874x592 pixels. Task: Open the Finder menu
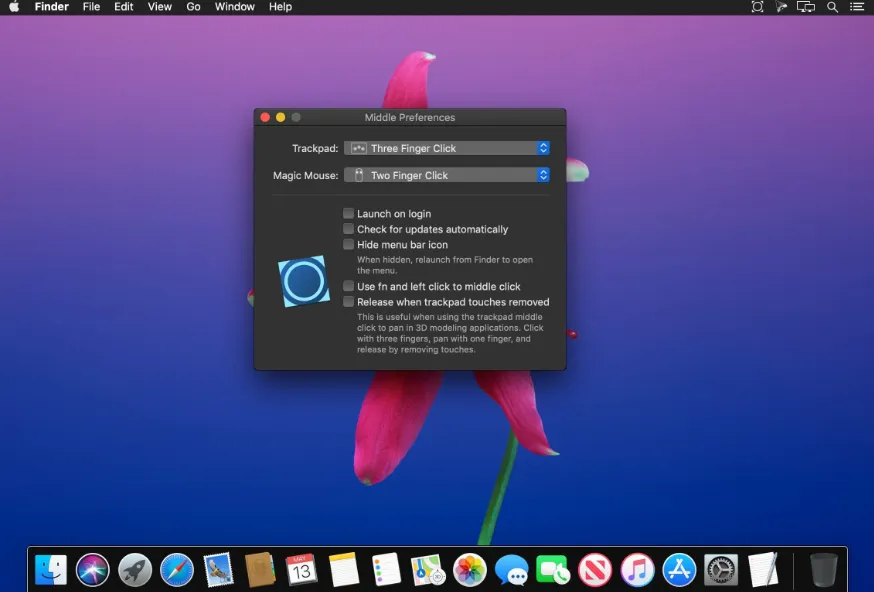tap(51, 7)
